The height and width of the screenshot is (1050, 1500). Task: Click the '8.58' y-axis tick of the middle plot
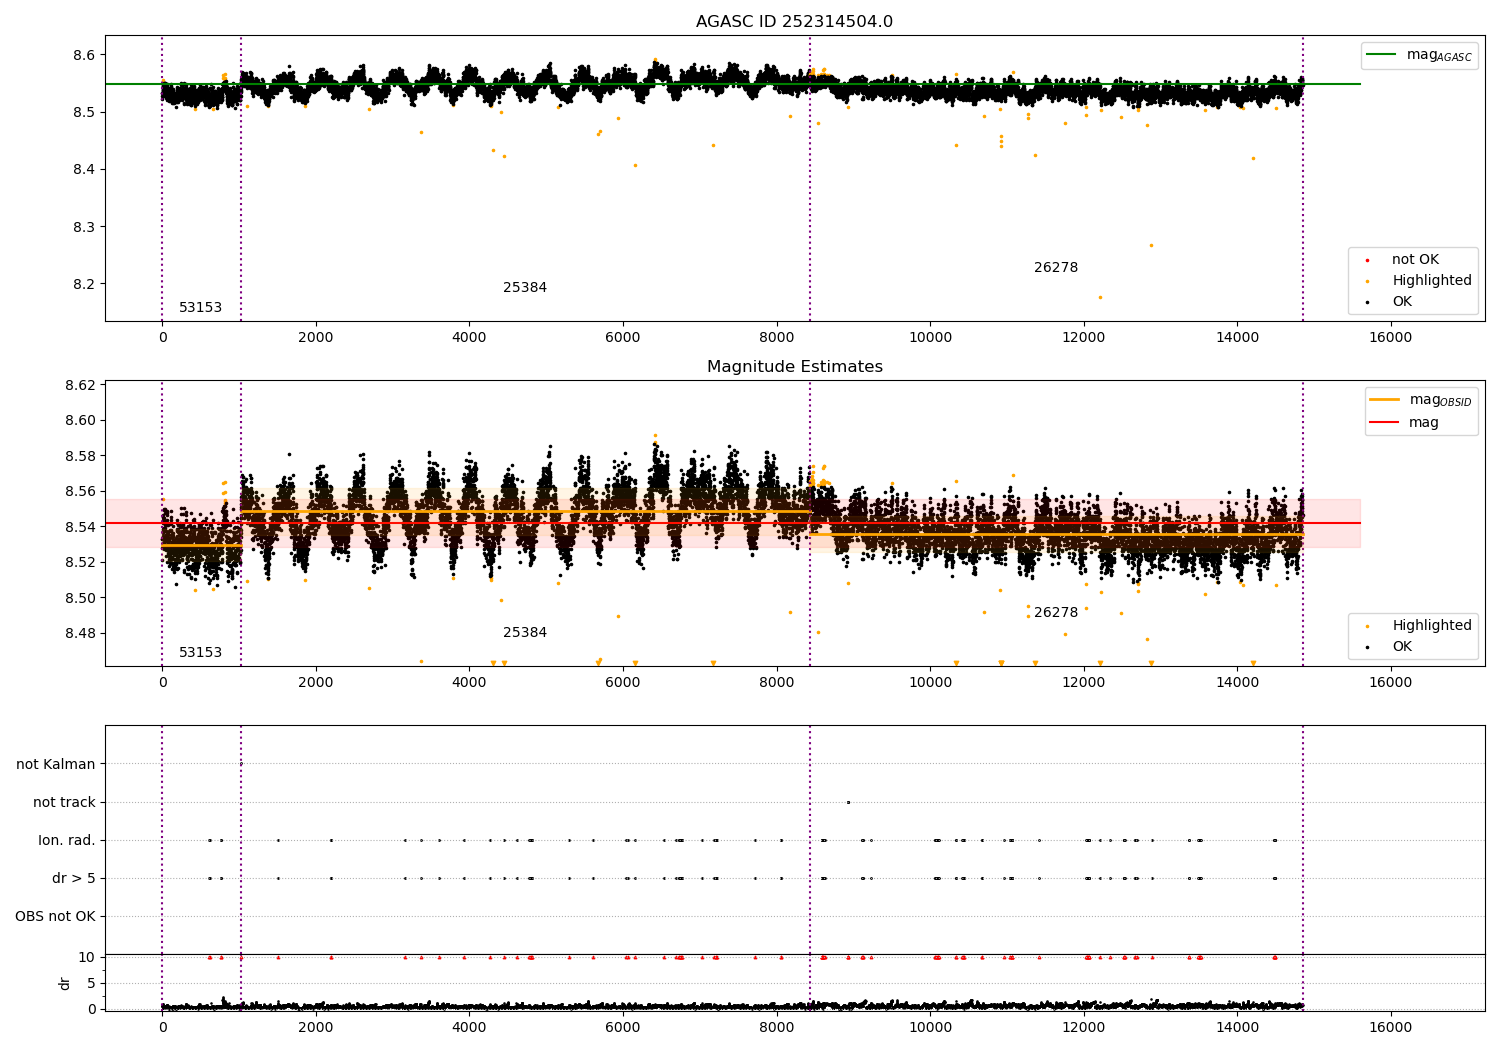pyautogui.click(x=81, y=457)
